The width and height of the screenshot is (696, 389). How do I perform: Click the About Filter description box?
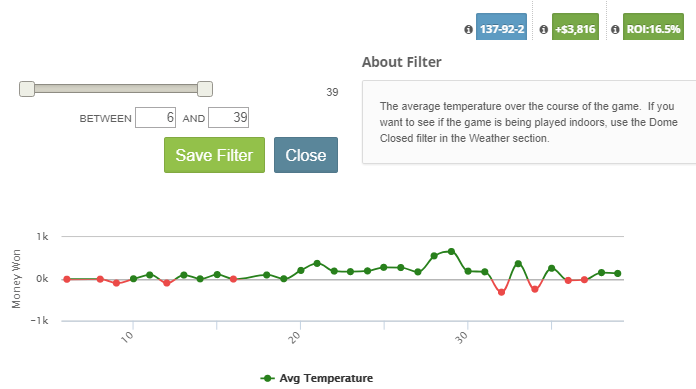[529, 122]
